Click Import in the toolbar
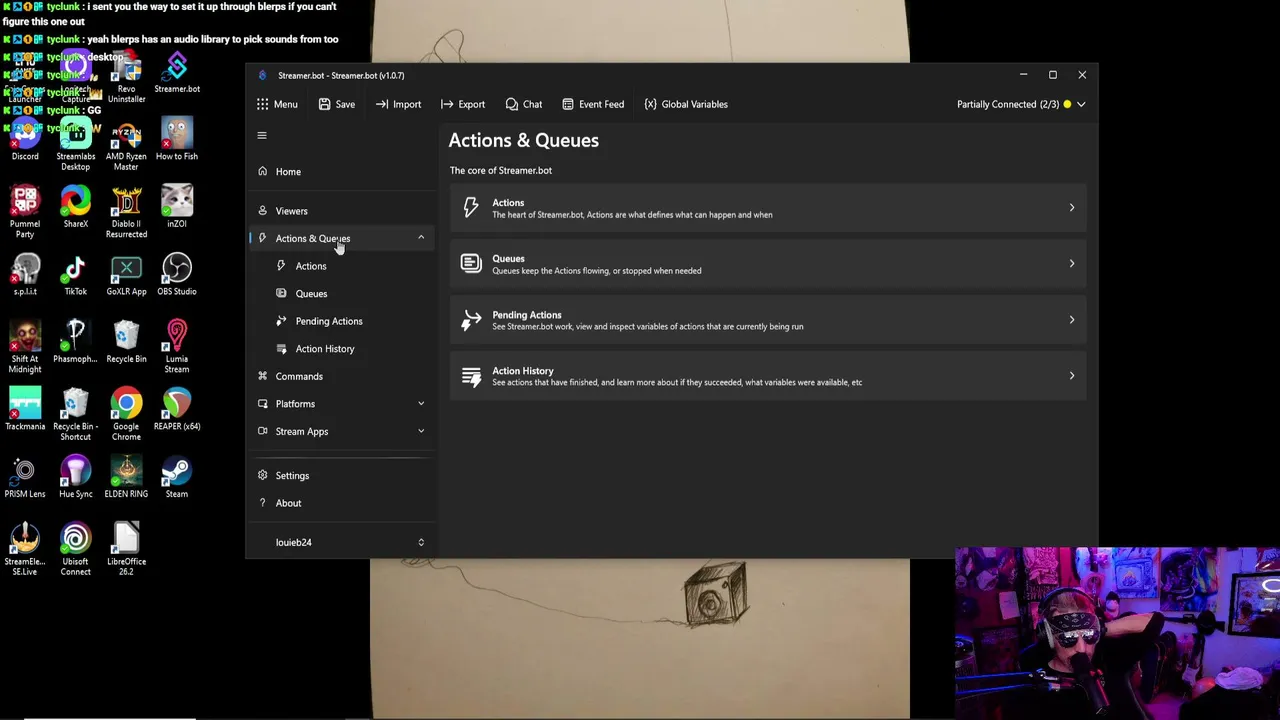 (398, 104)
